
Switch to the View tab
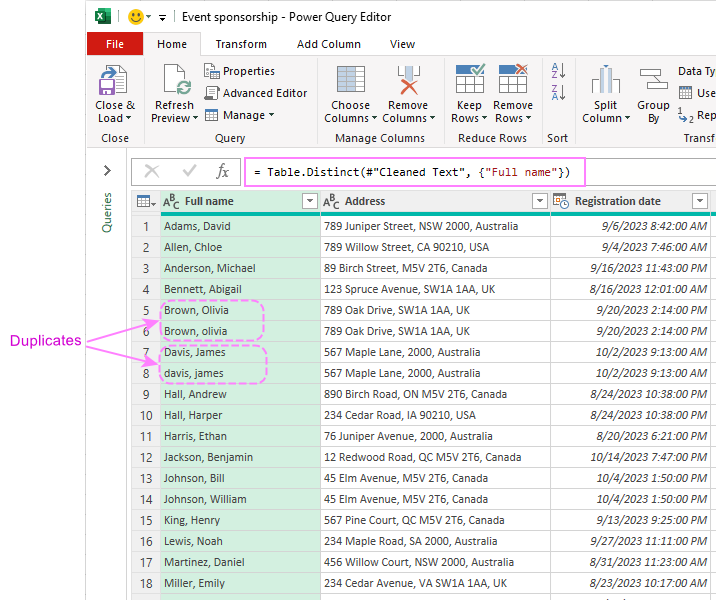402,44
